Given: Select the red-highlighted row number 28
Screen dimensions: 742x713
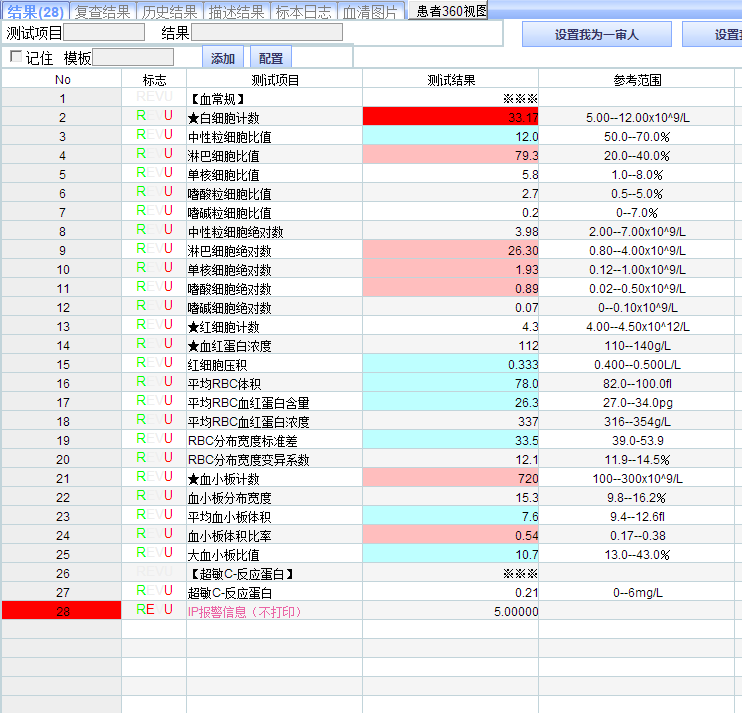Looking at the screenshot, I should [62, 611].
